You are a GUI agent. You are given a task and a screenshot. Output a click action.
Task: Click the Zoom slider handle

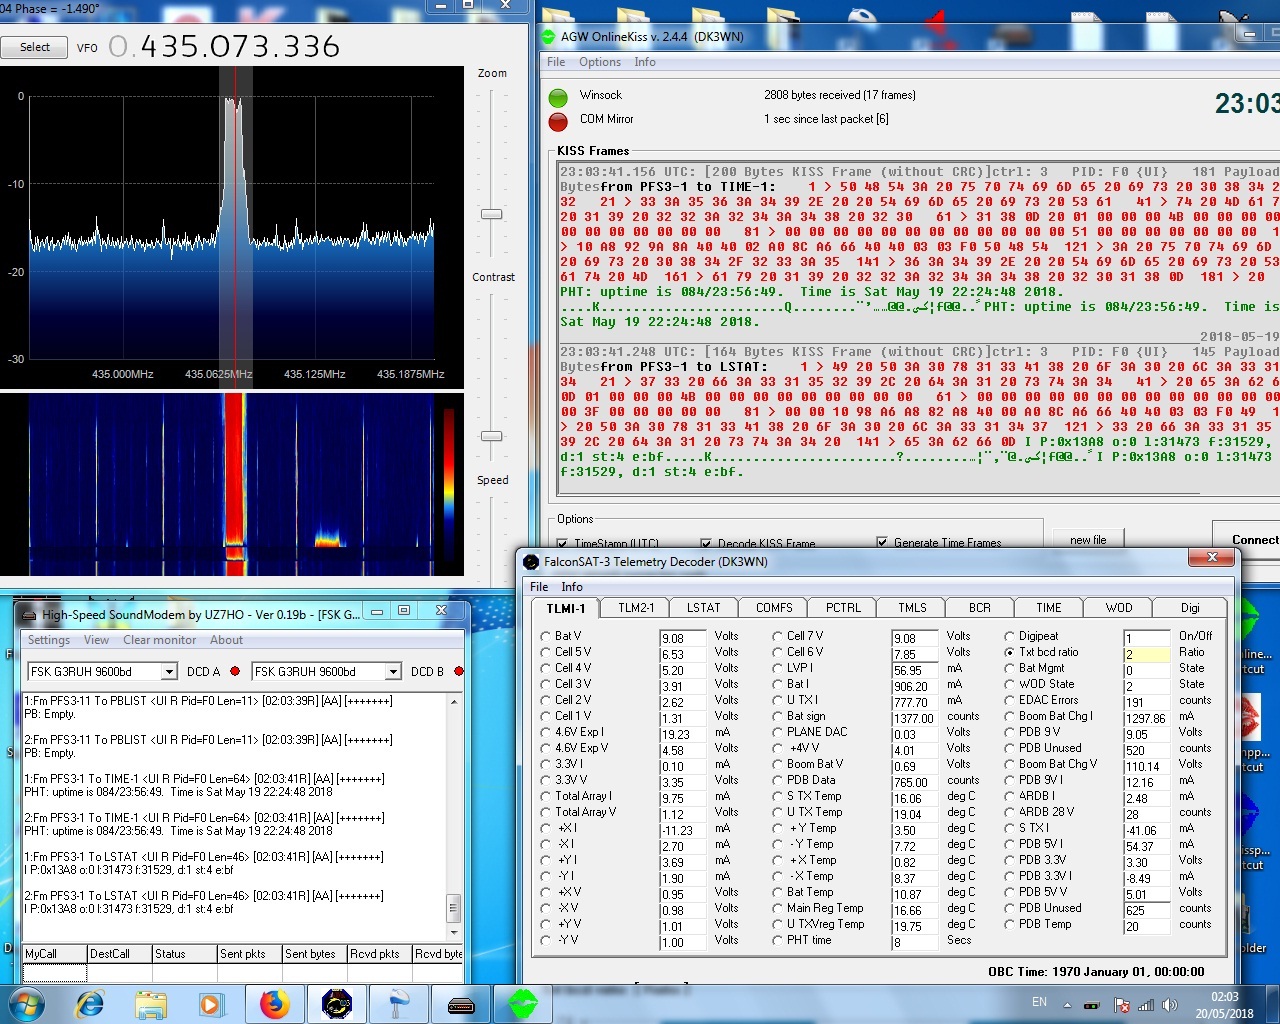(x=491, y=214)
